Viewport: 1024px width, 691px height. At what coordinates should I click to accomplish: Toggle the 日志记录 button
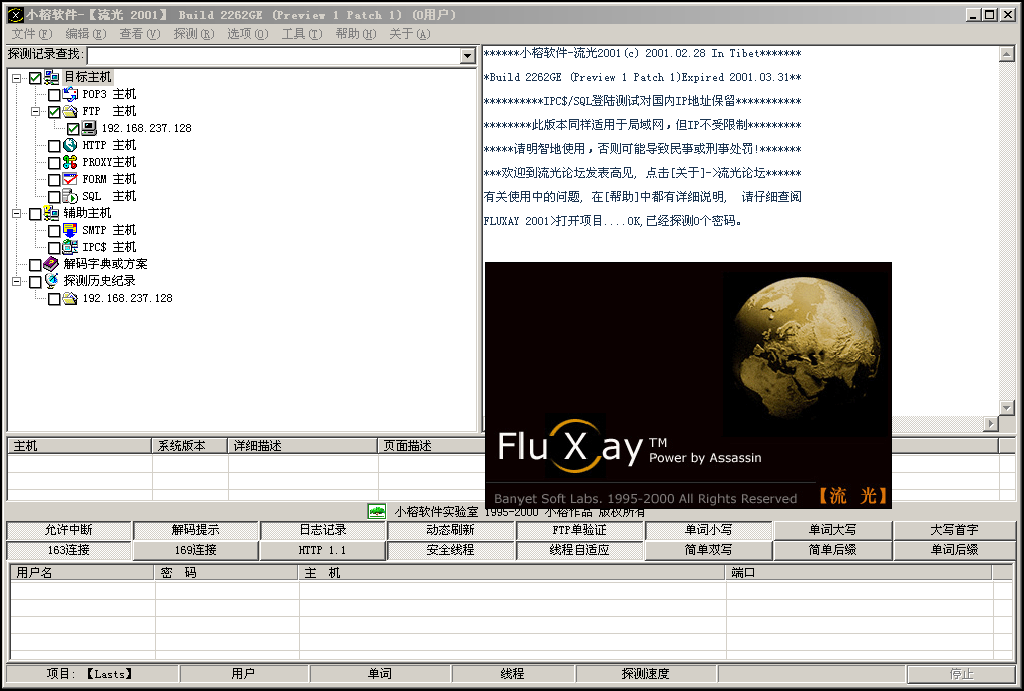pos(323,530)
